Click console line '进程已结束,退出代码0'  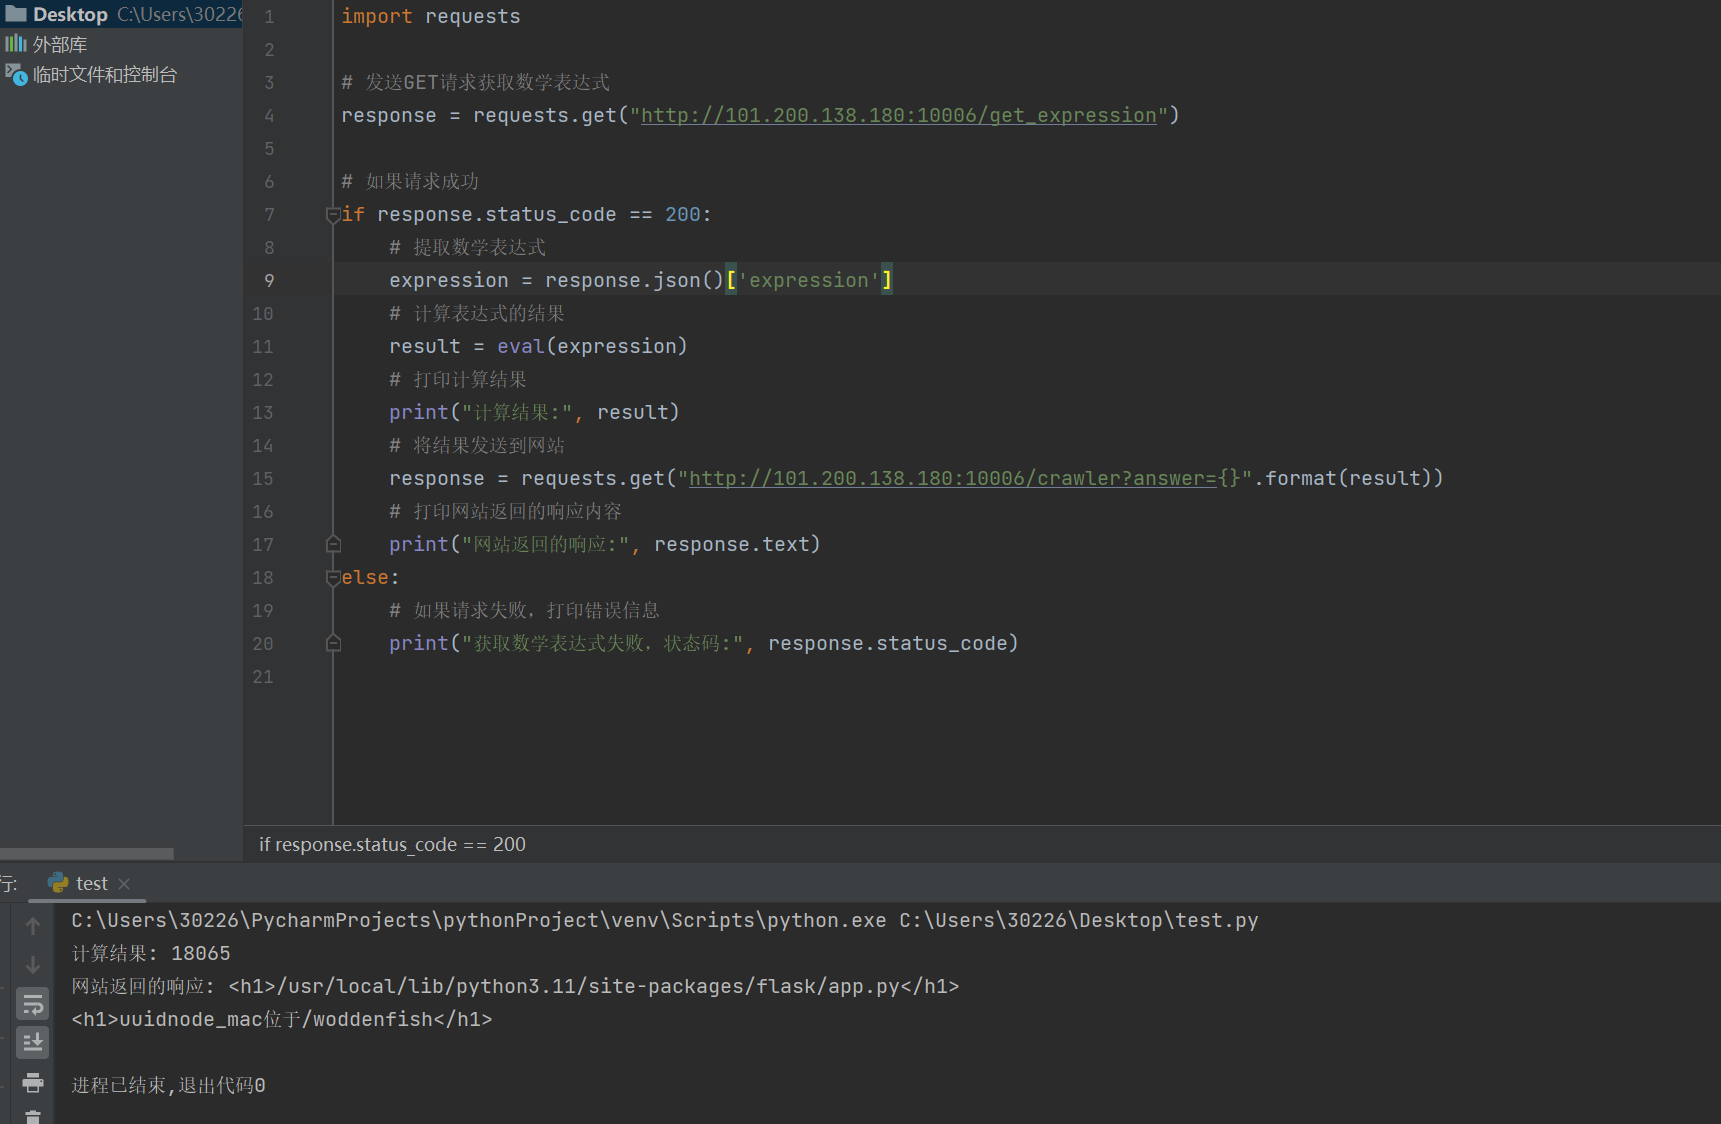click(168, 1085)
